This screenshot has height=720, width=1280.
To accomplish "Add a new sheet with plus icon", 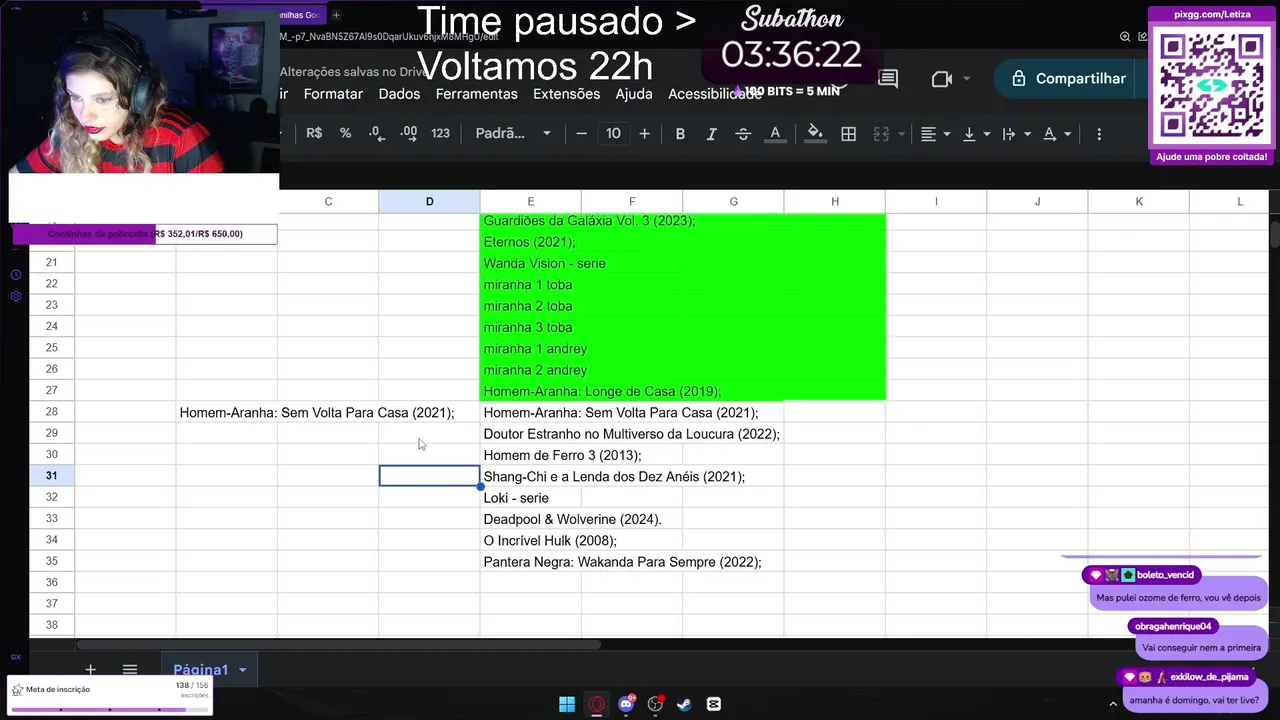I will point(90,669).
